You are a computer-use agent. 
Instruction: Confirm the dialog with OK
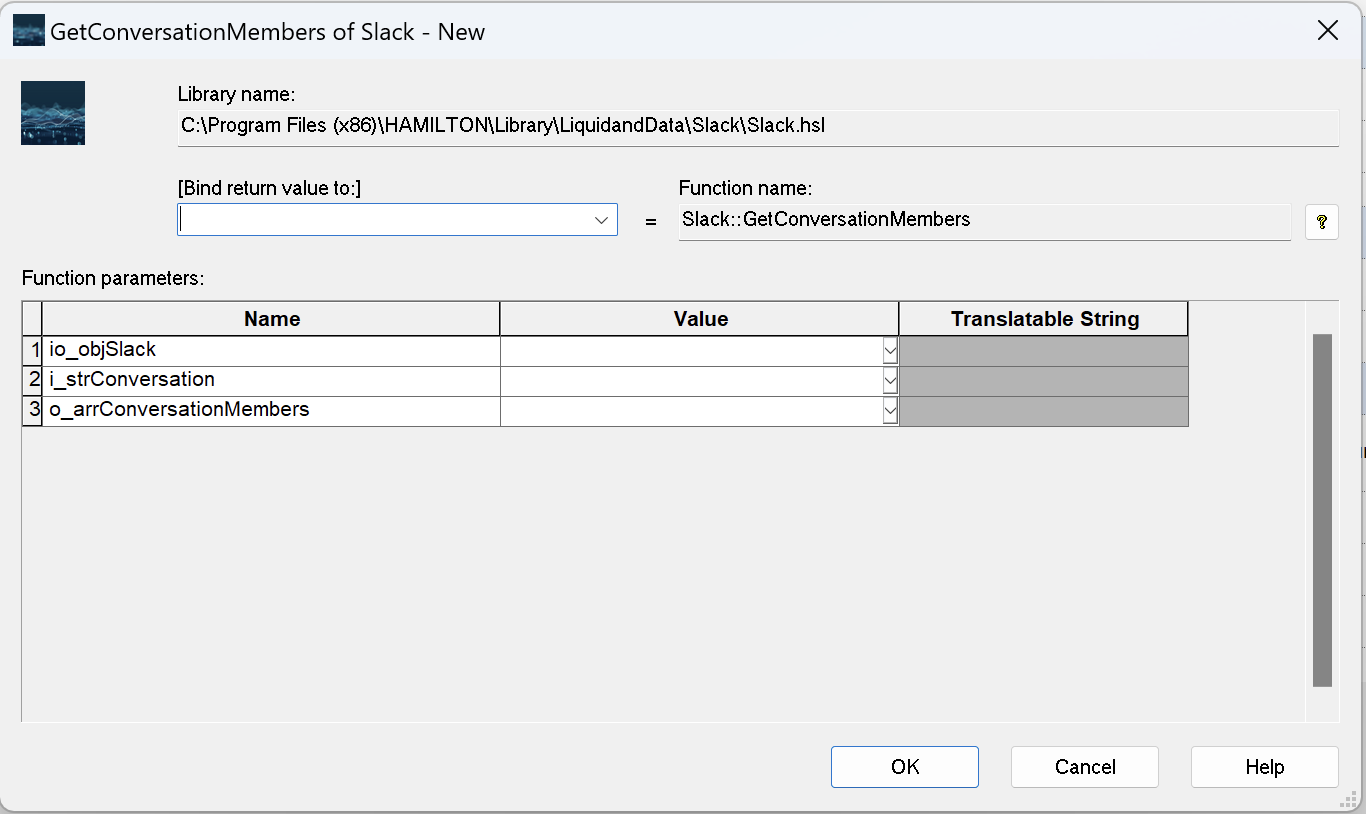click(905, 767)
